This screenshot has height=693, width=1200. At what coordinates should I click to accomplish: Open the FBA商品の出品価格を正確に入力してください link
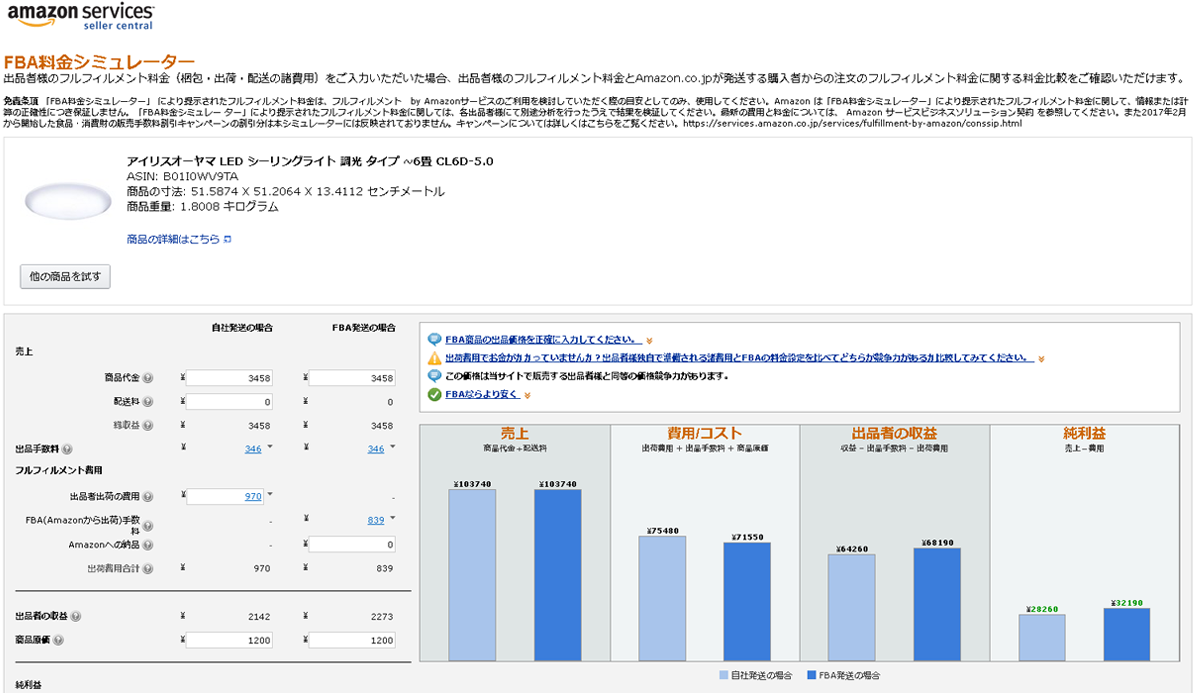(543, 340)
